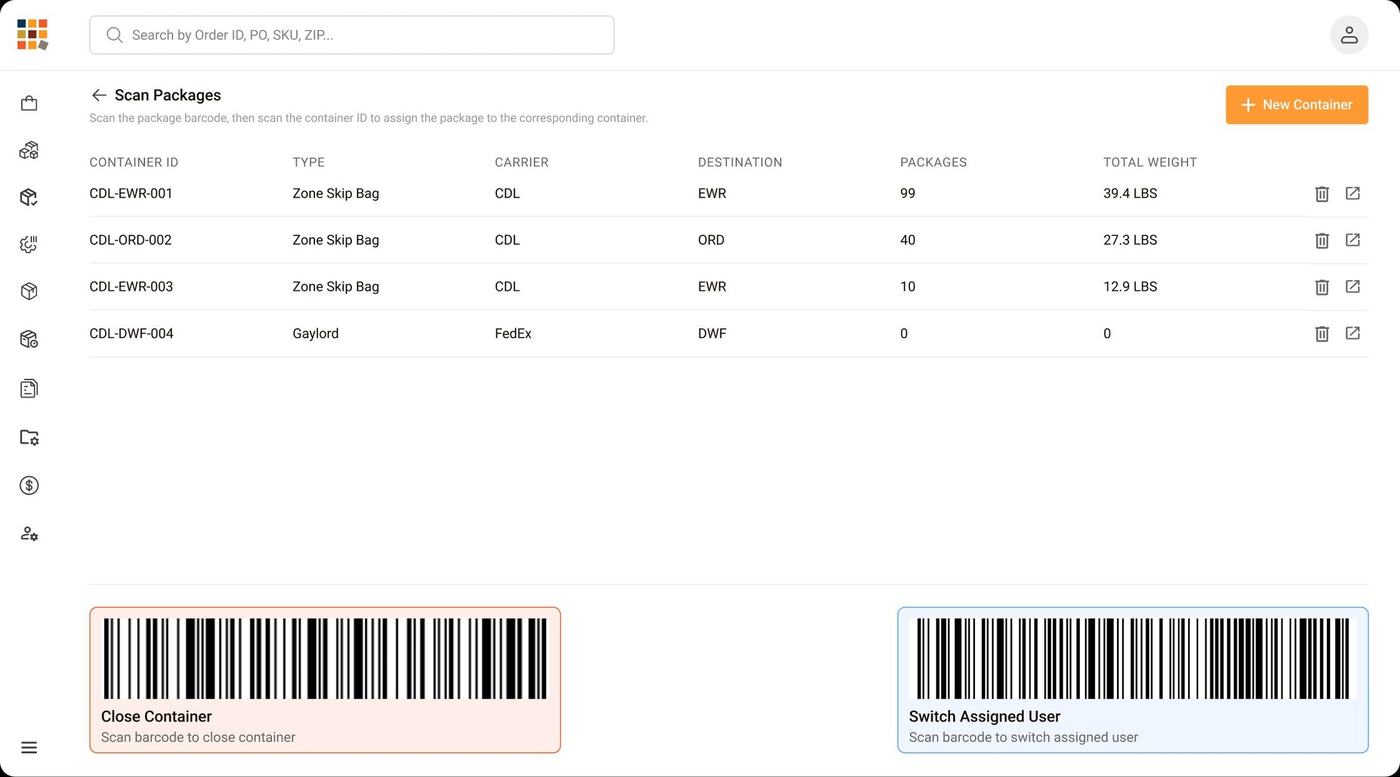Open the dollar sign billing sidebar icon
Screen dimensions: 1400x777
(x=29, y=485)
